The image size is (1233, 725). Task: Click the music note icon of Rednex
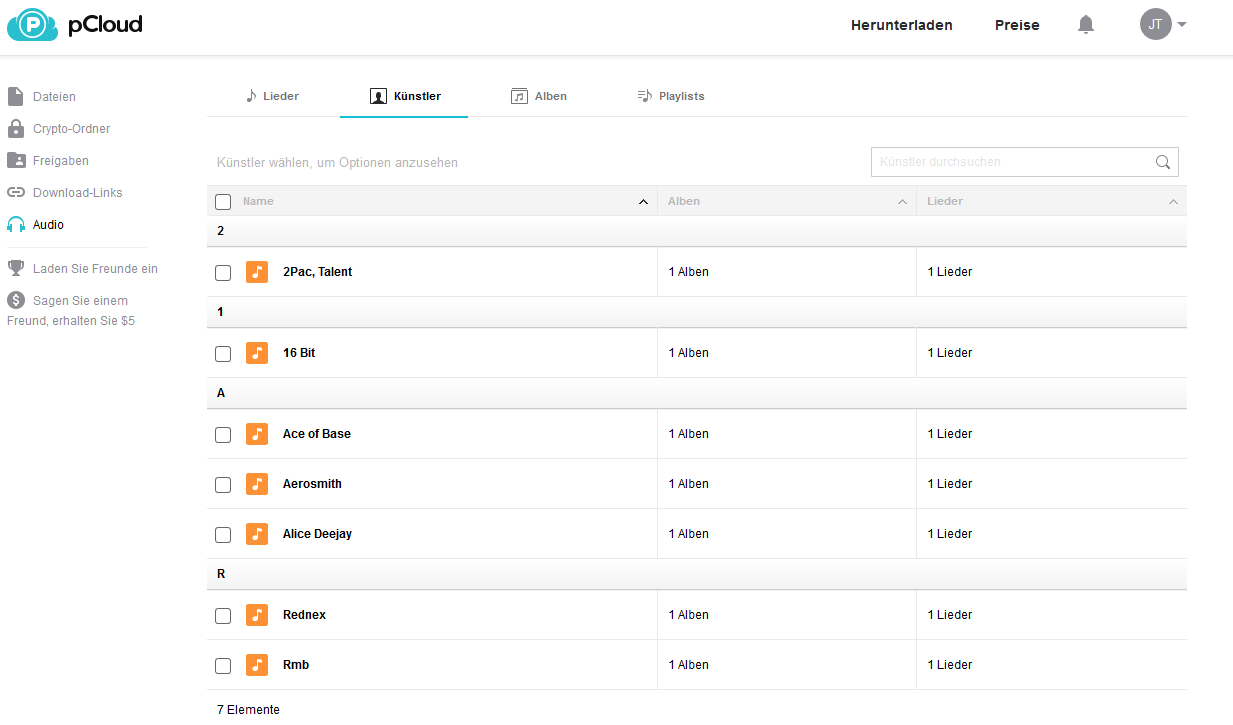click(x=257, y=615)
